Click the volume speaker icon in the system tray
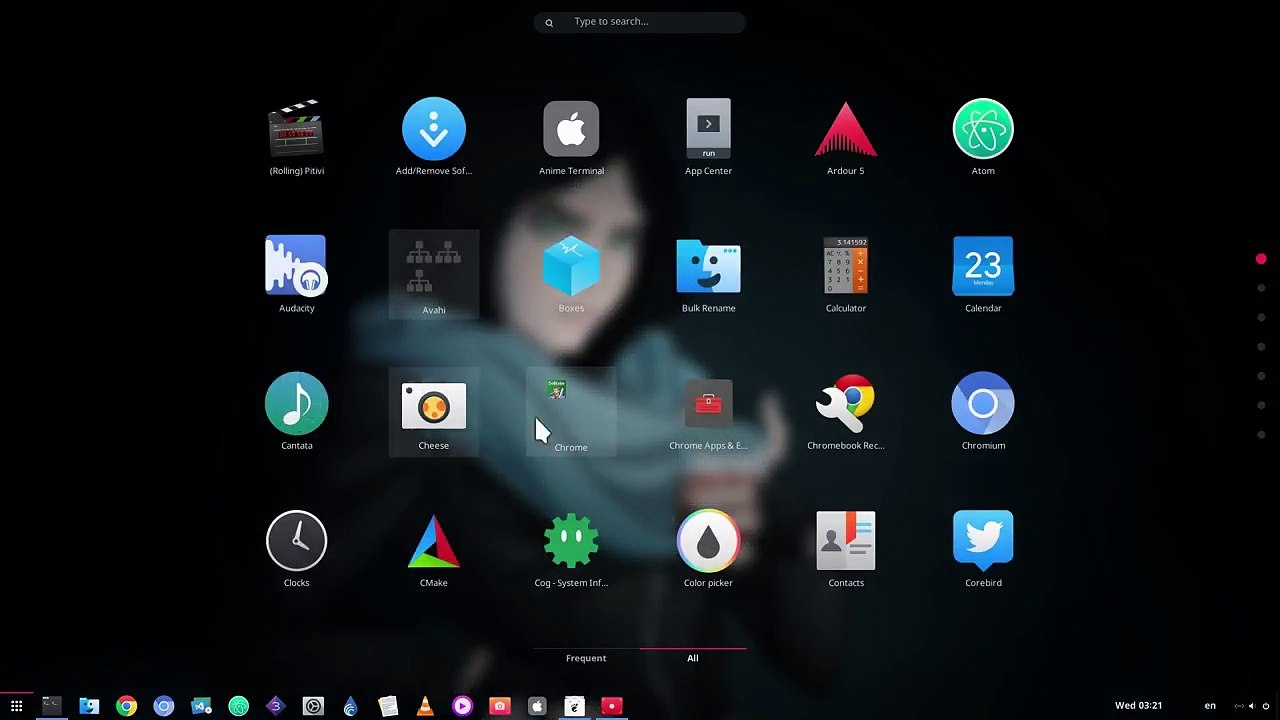The image size is (1280, 720). point(1251,706)
